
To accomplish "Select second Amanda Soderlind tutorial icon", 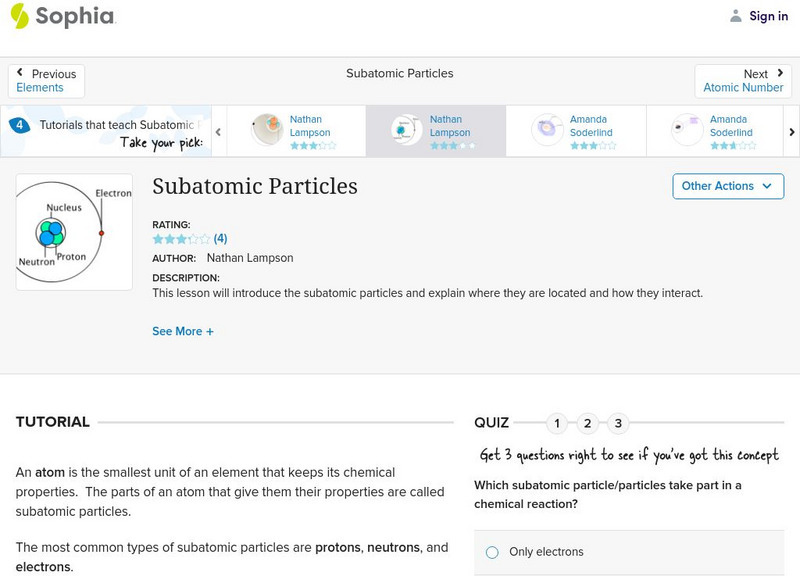I will point(688,131).
